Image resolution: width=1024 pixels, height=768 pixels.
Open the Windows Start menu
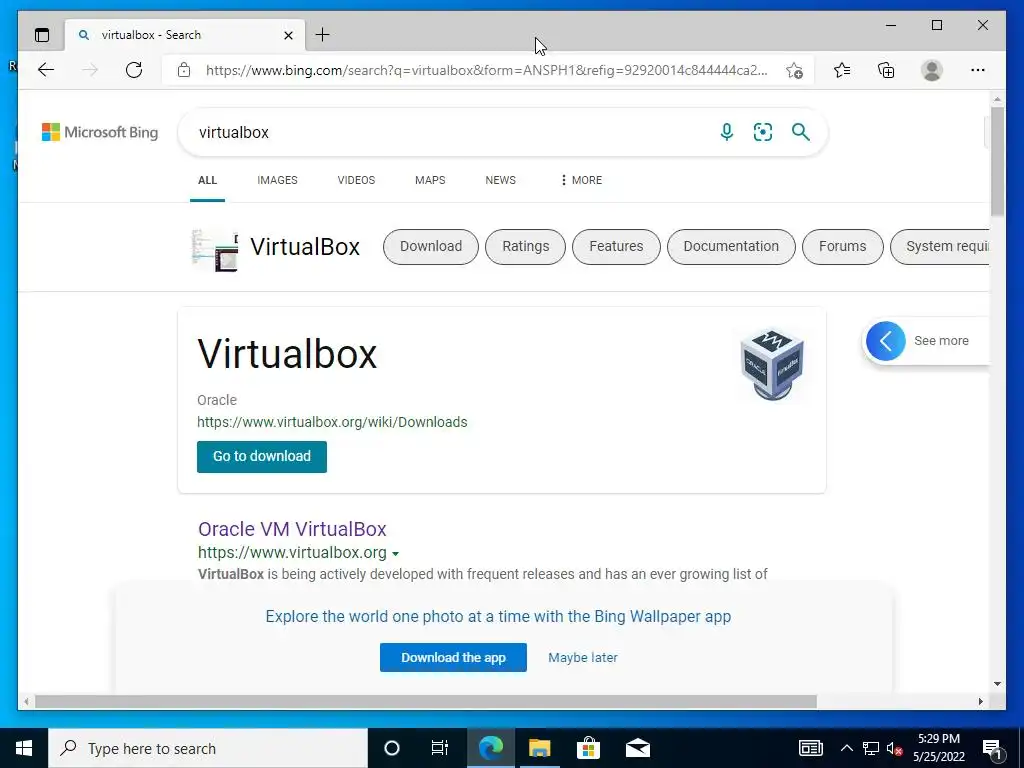[24, 748]
